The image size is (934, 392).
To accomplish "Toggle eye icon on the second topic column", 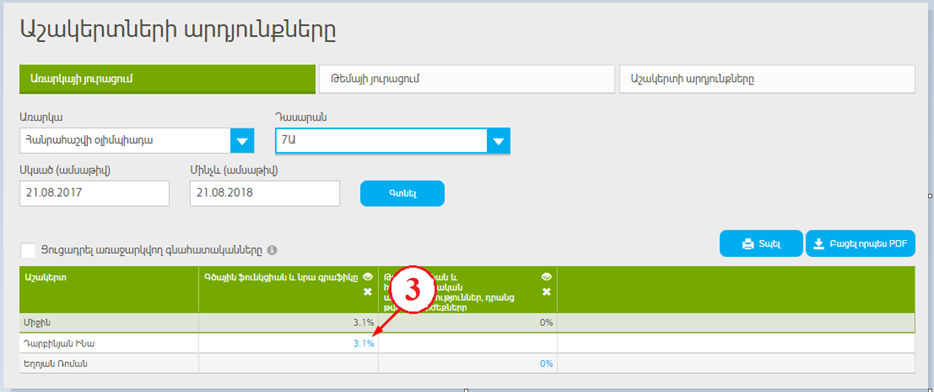I will click(546, 276).
